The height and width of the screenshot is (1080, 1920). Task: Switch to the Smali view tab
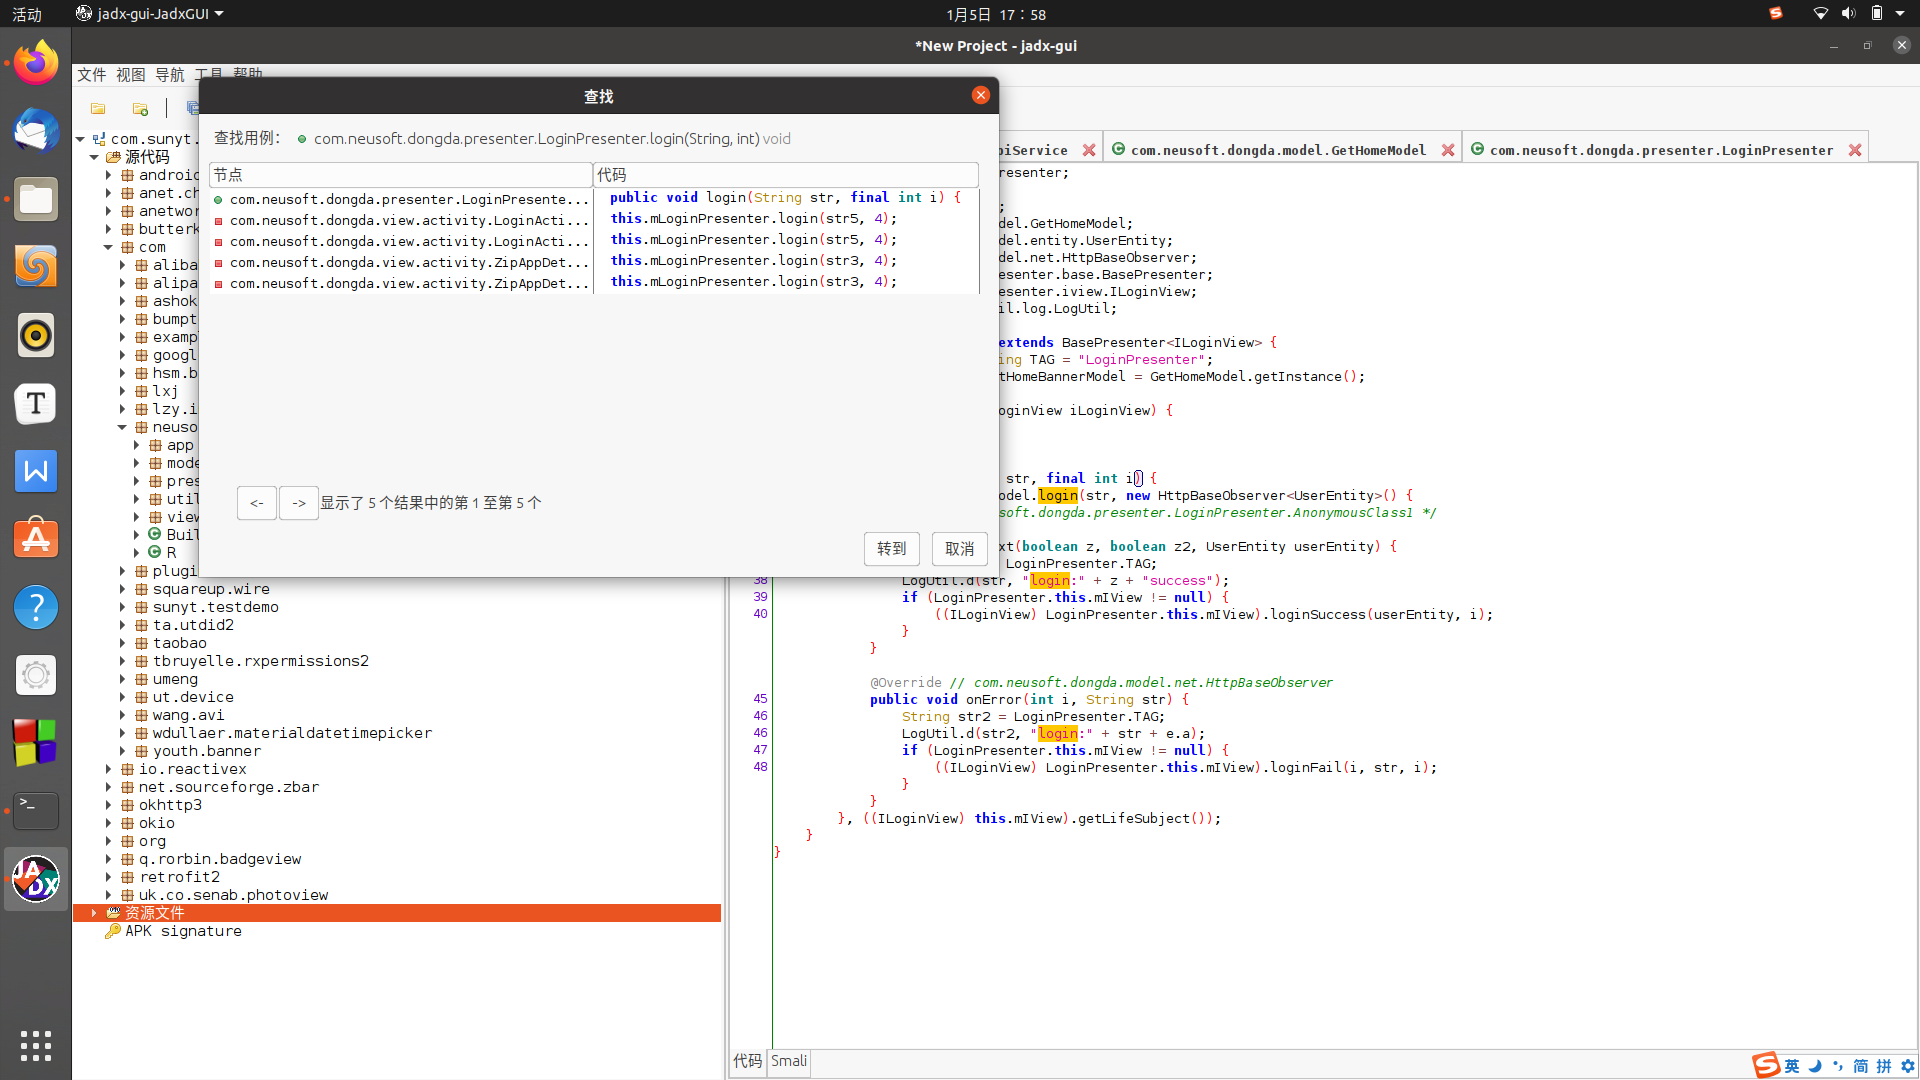(789, 1061)
